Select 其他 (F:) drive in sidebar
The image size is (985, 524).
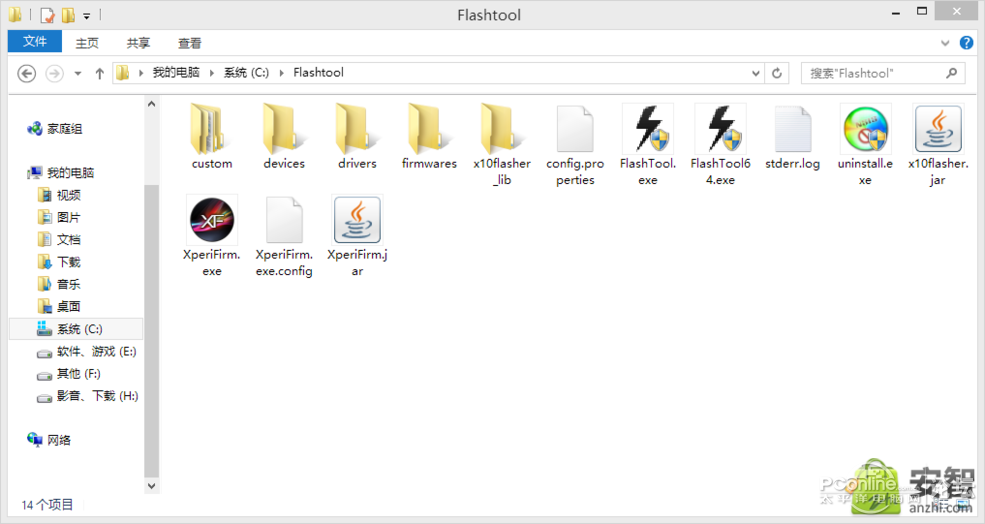[79, 374]
